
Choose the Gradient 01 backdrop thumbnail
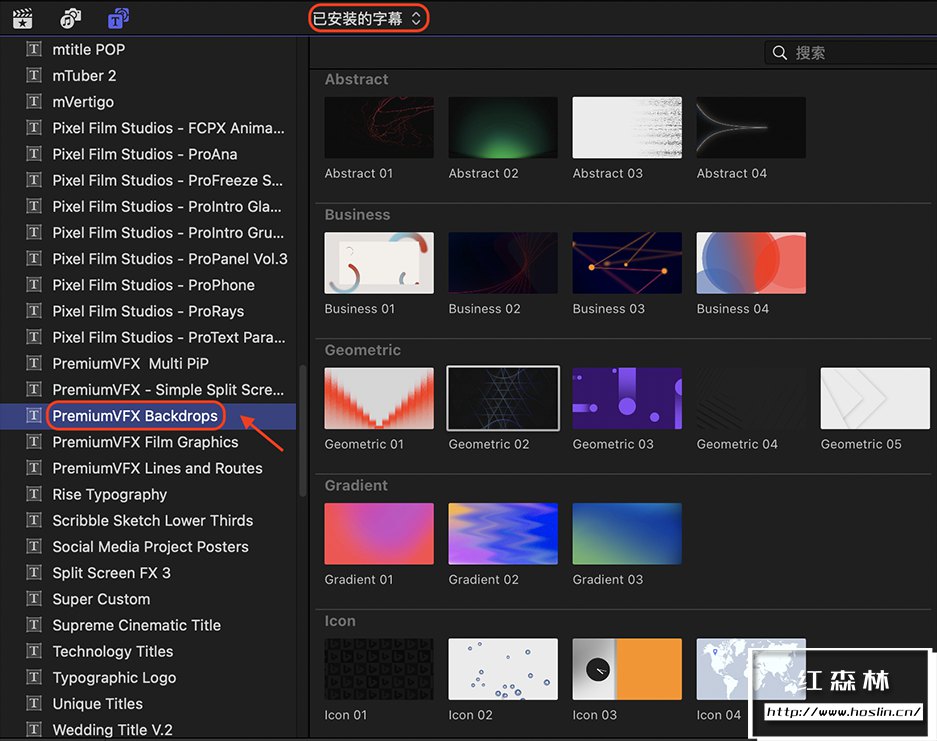pyautogui.click(x=379, y=533)
